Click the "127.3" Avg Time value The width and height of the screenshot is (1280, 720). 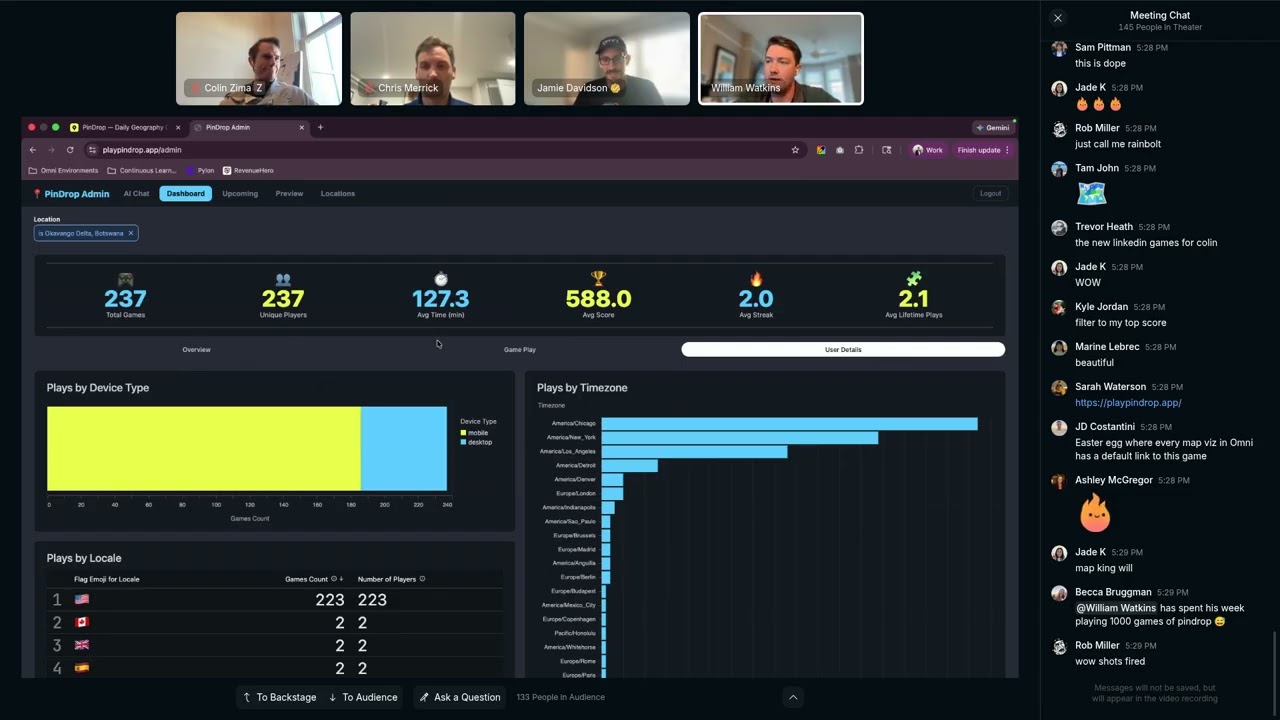[x=441, y=299]
